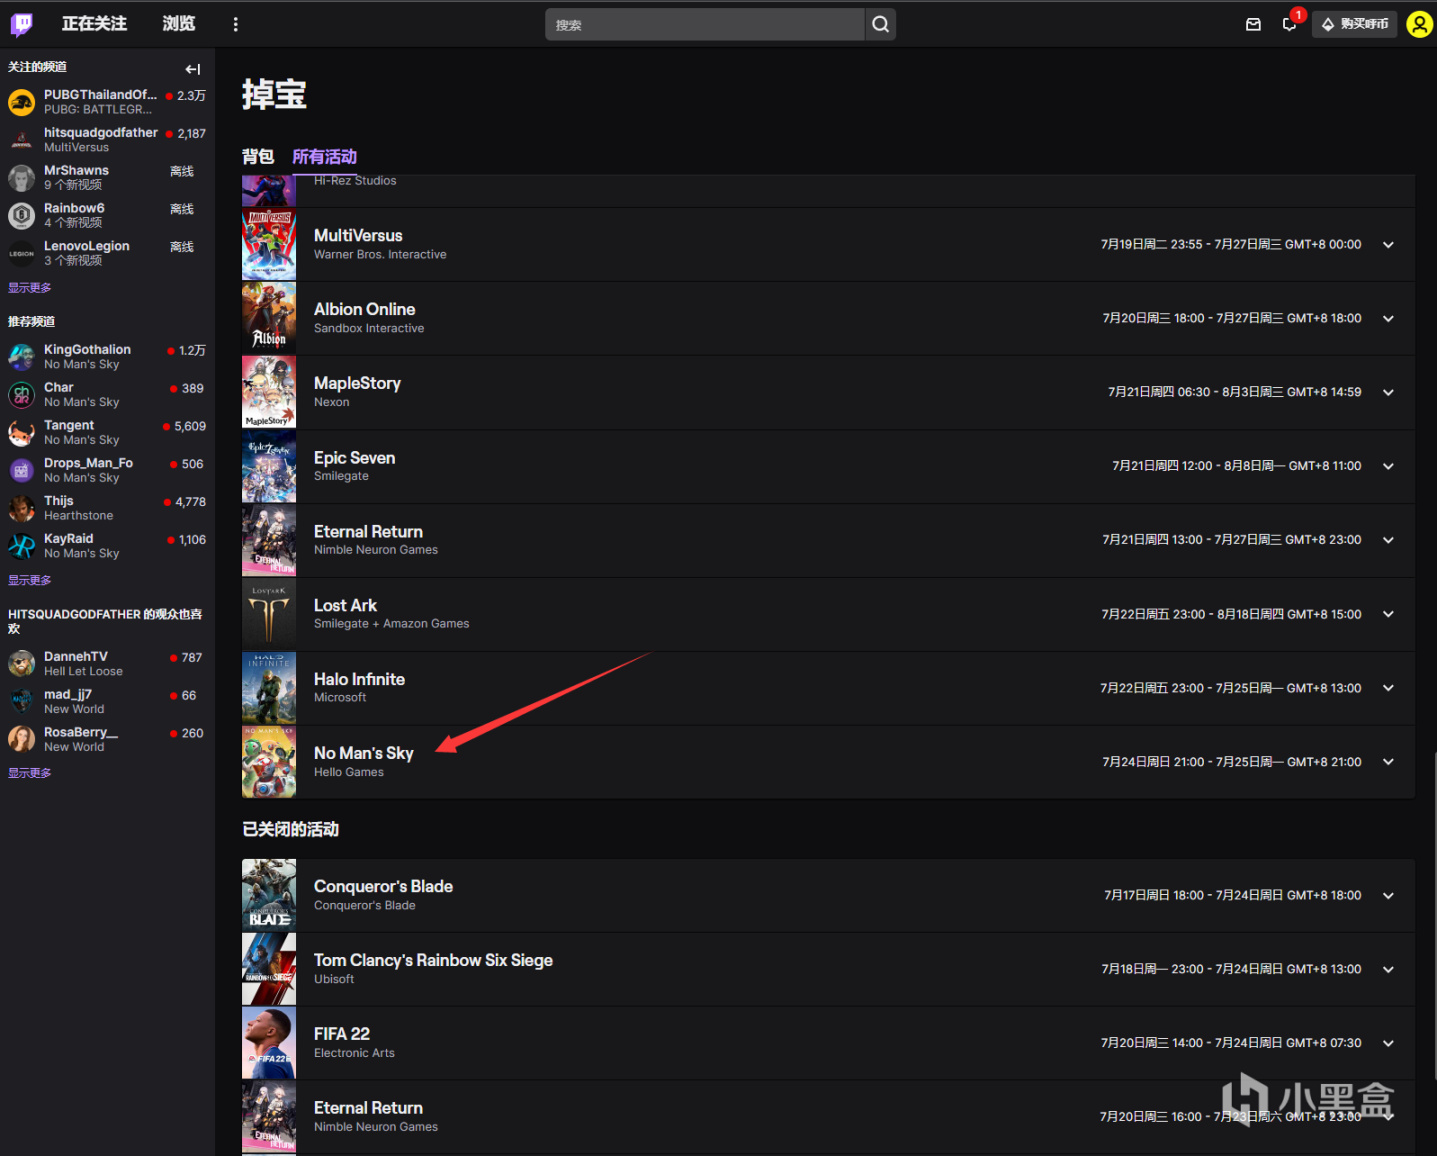Open the notifications bell icon
1437x1156 pixels.
(x=1289, y=24)
